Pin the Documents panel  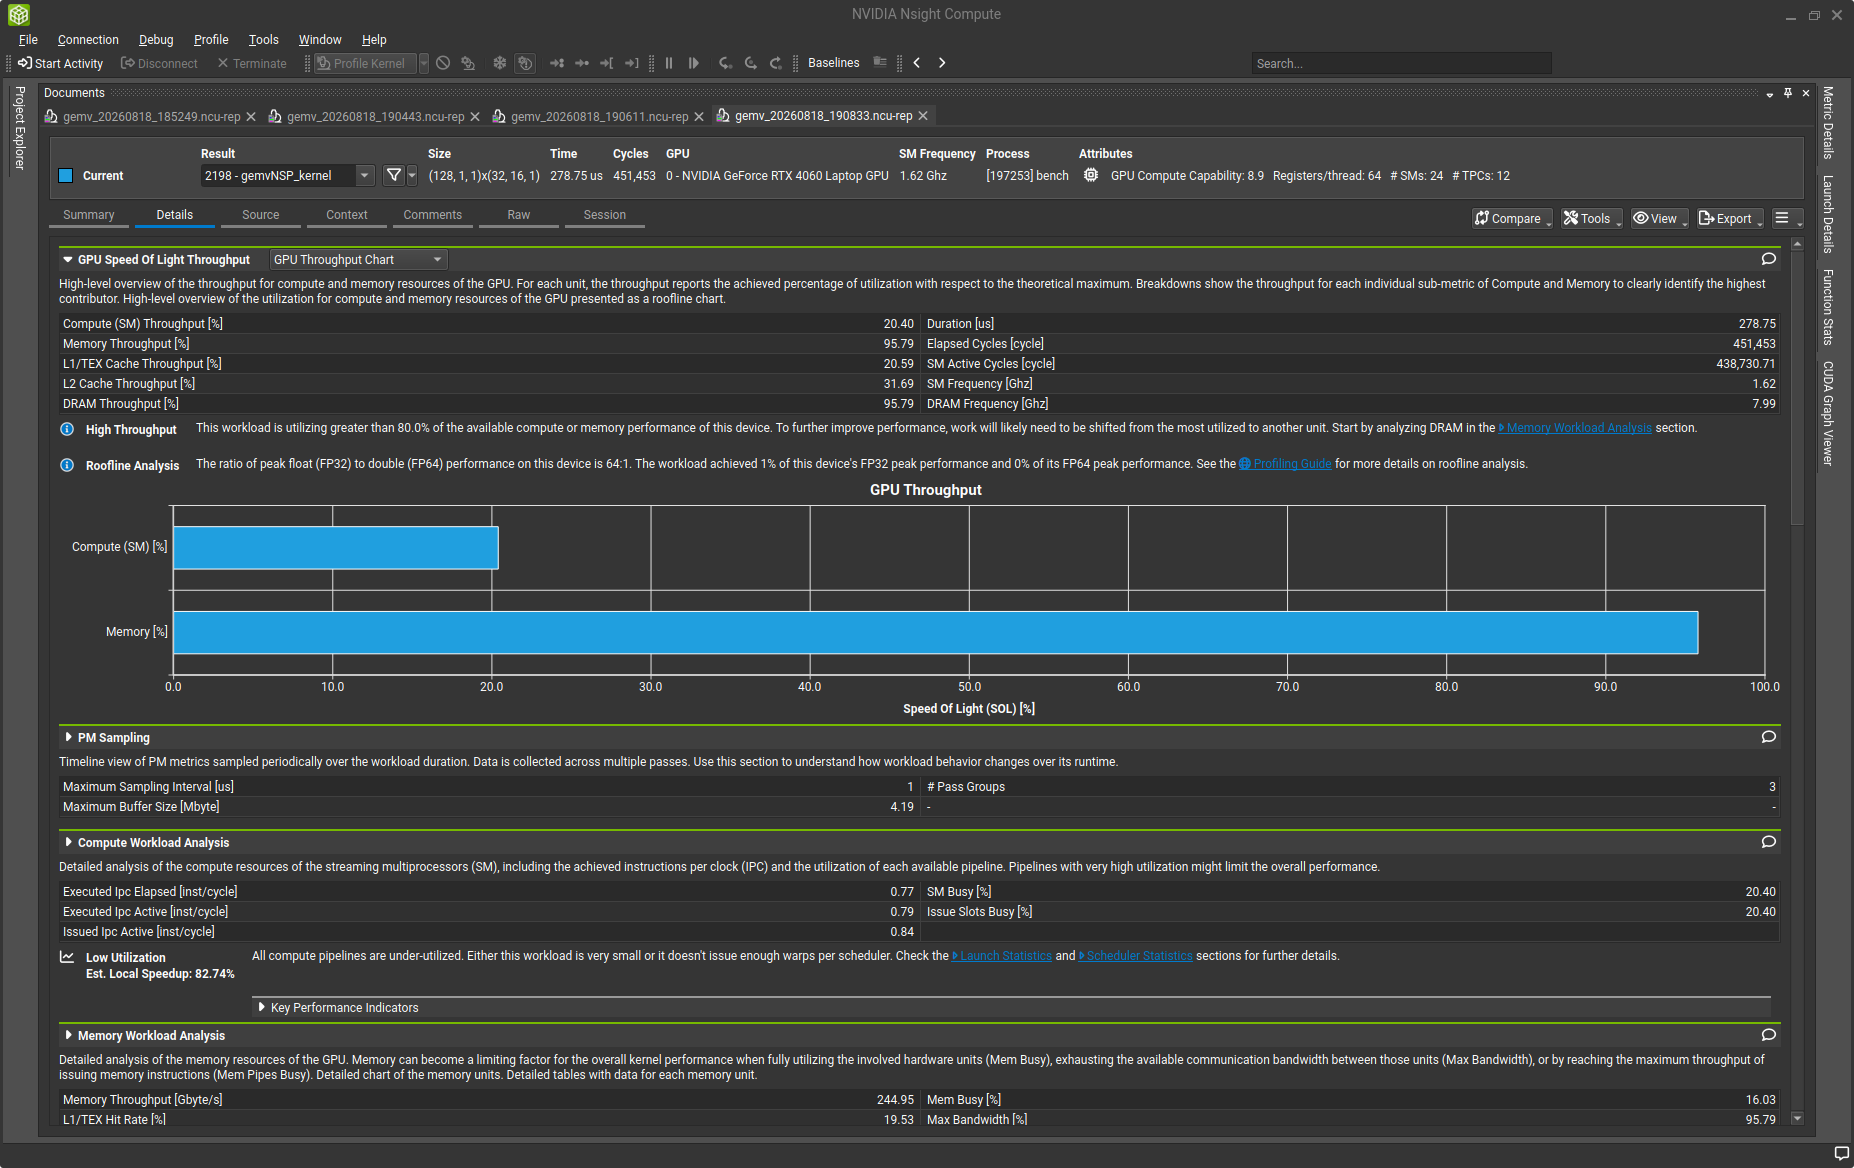(1788, 92)
